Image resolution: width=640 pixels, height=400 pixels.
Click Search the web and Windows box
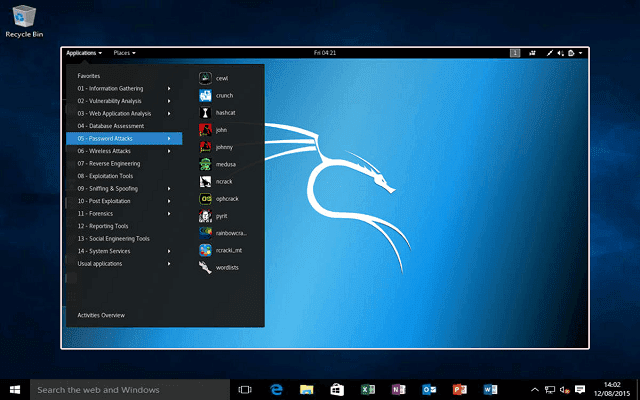pyautogui.click(x=130, y=390)
